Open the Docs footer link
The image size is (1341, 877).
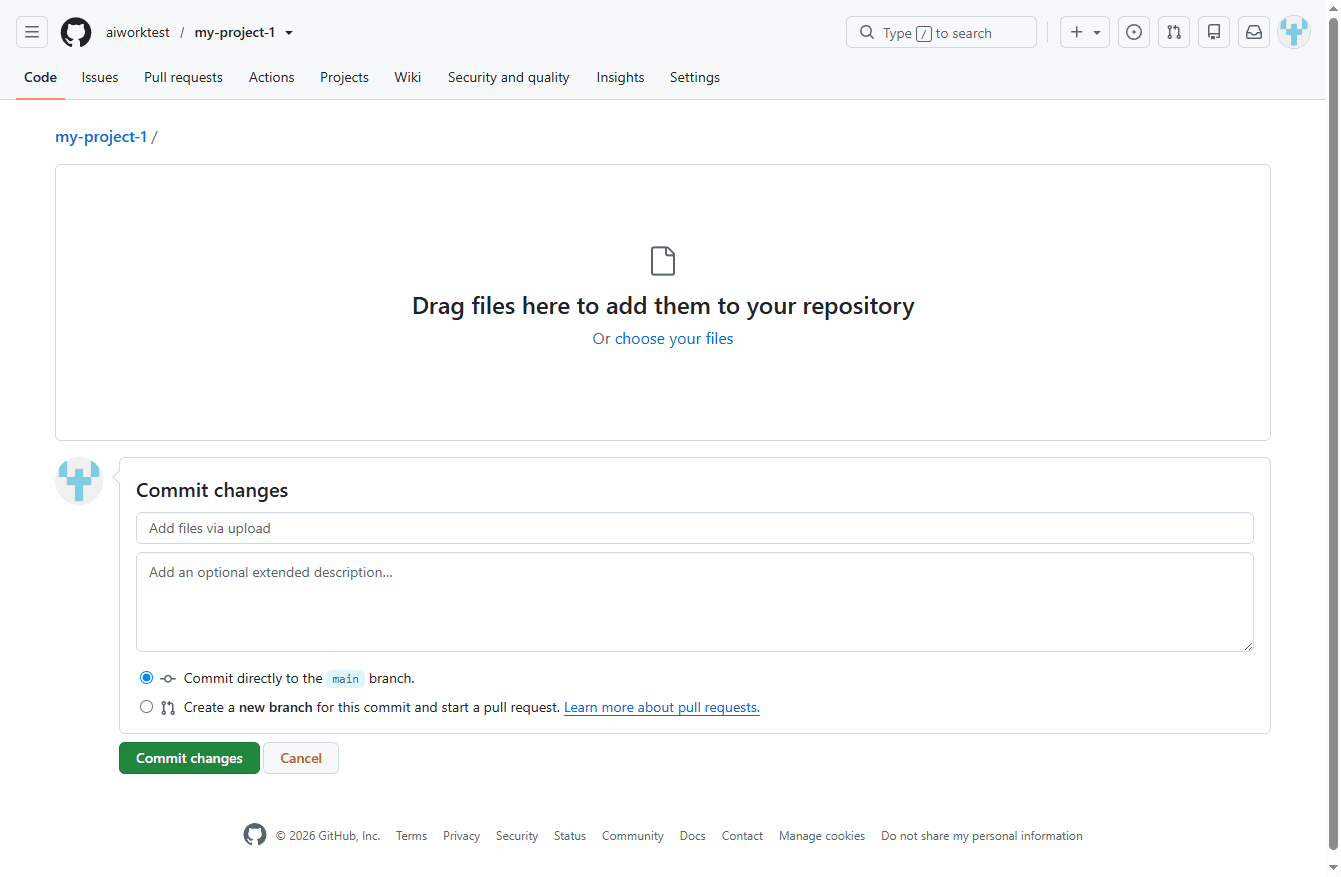(x=693, y=836)
